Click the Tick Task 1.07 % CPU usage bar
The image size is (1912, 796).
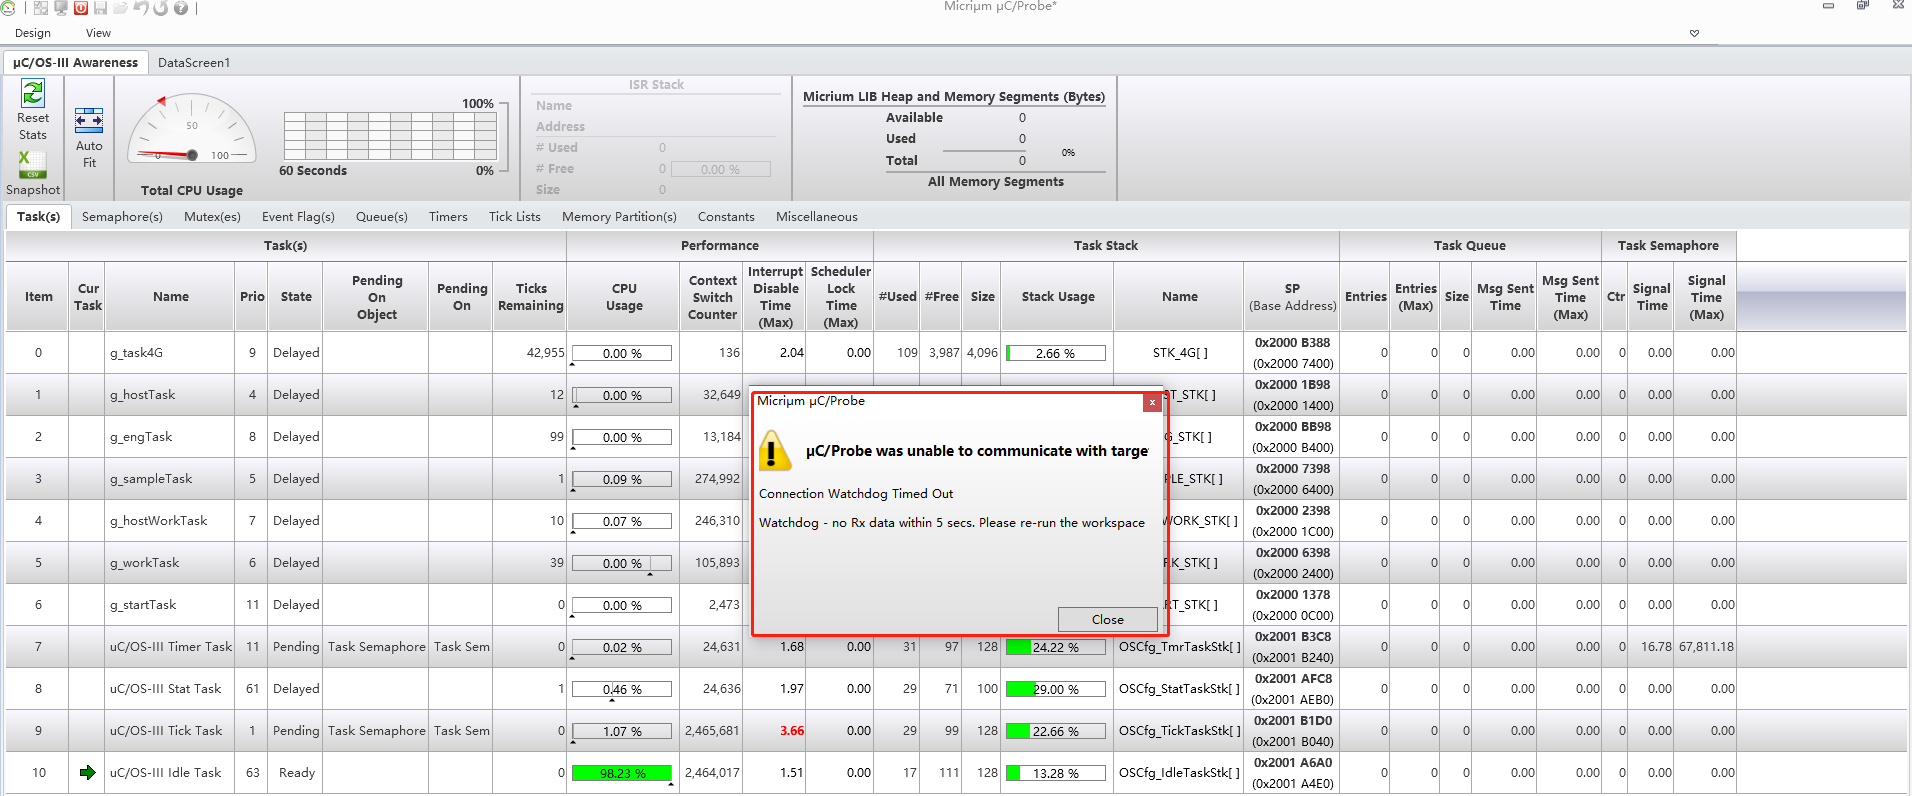click(x=622, y=731)
